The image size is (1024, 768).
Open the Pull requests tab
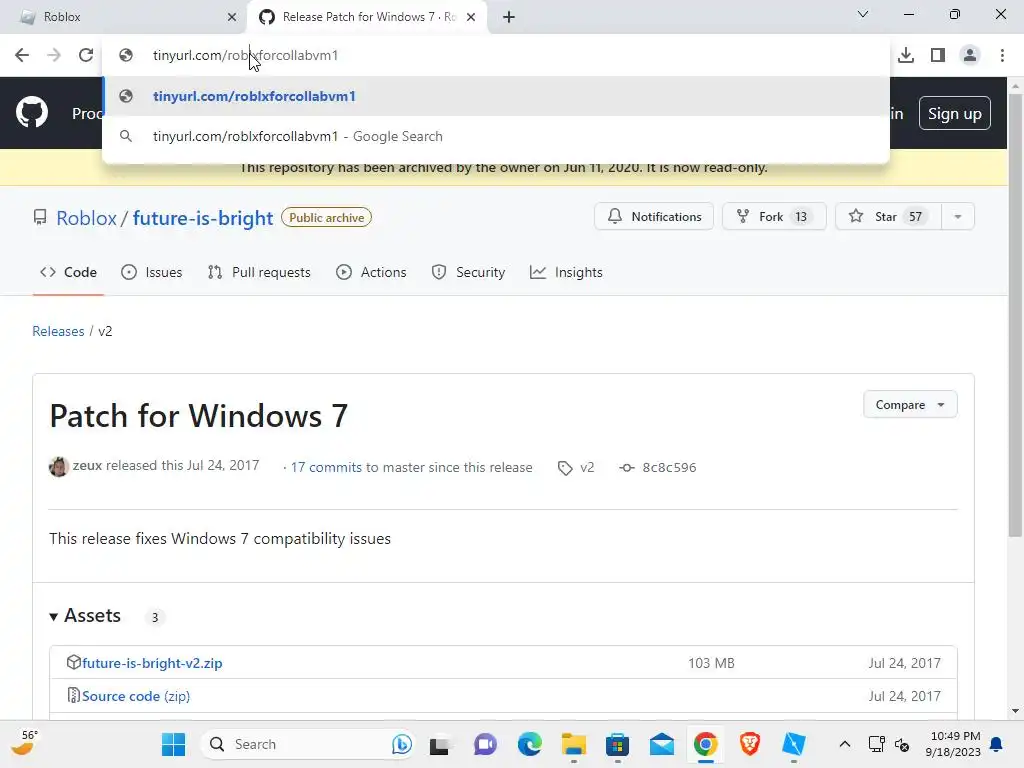pyautogui.click(x=259, y=272)
